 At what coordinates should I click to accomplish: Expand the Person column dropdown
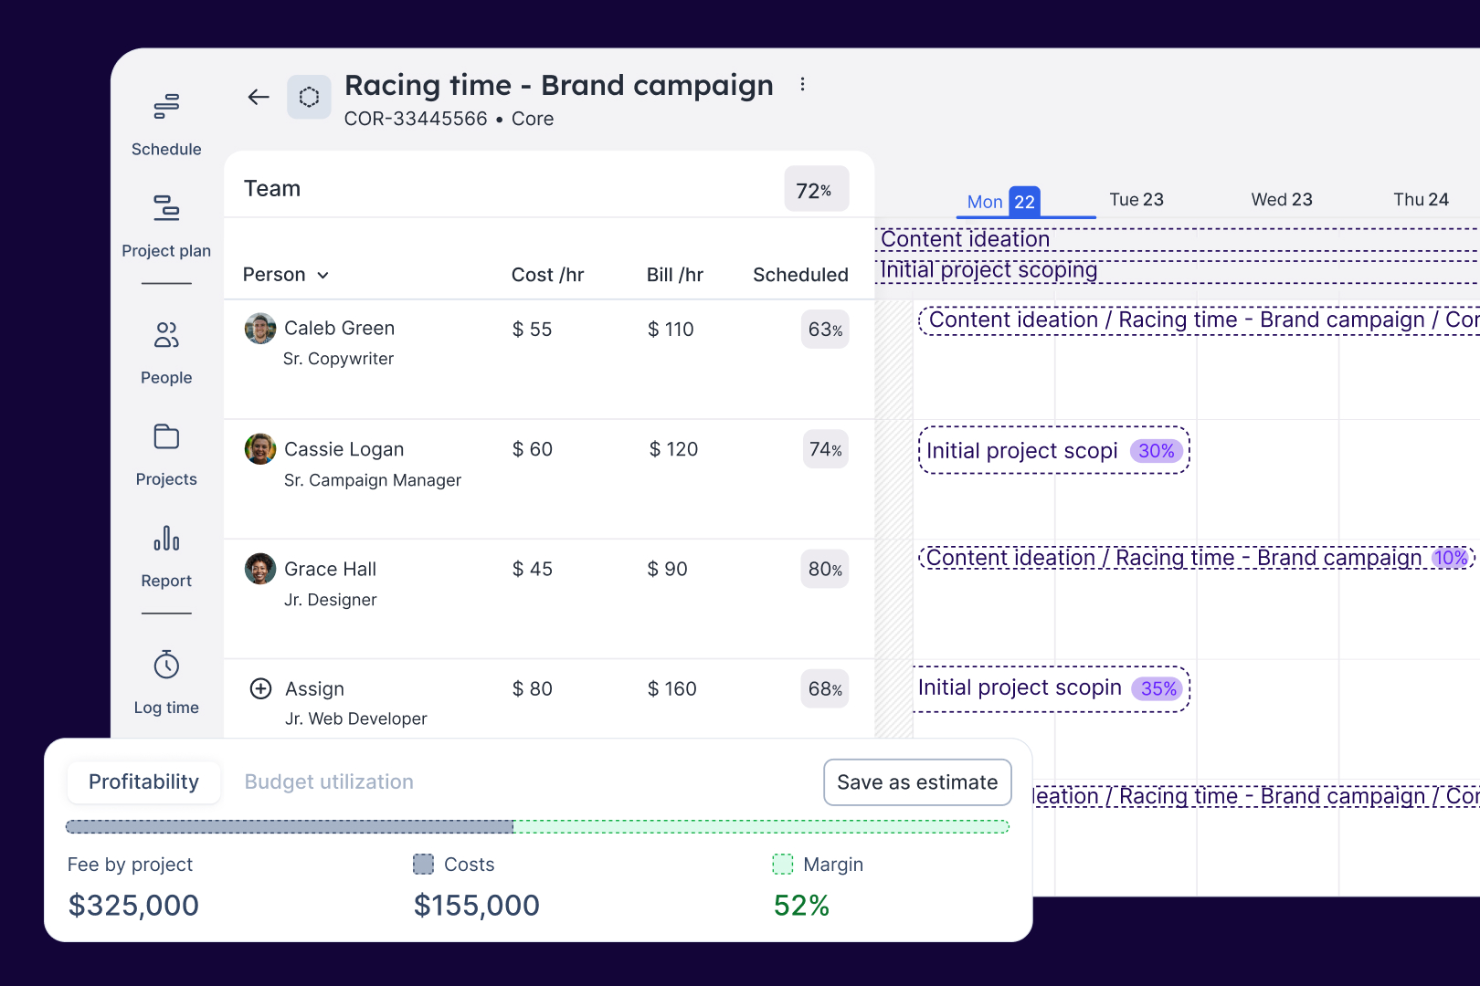tap(285, 274)
